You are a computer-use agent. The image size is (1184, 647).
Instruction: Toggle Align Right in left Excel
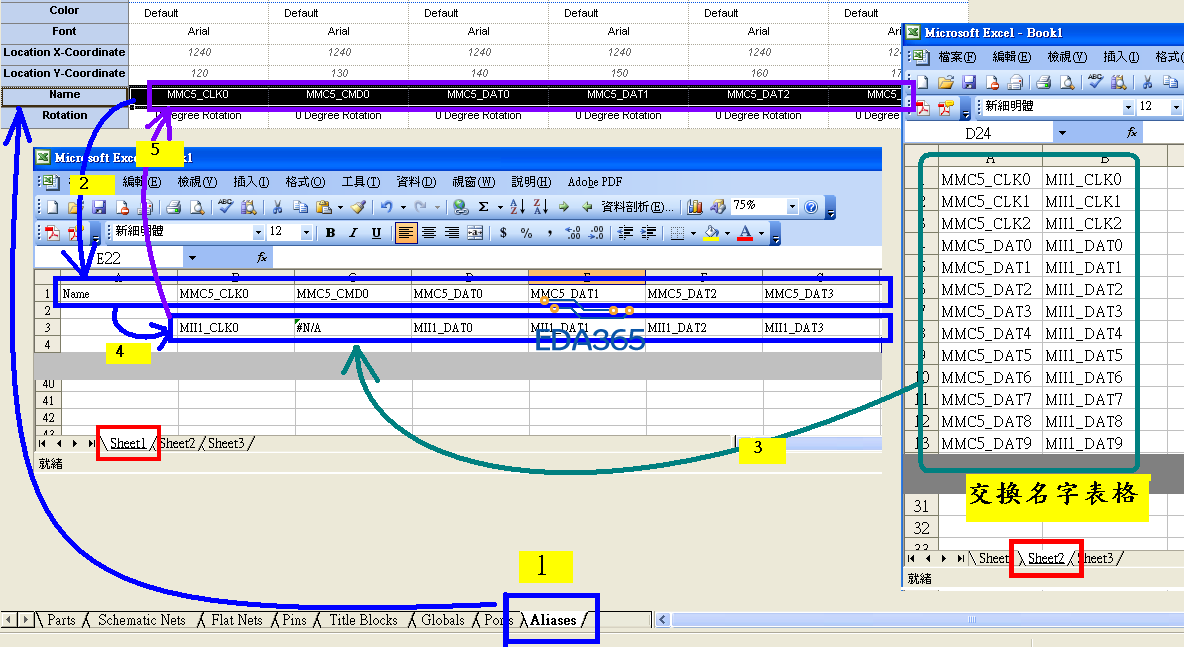pos(452,233)
